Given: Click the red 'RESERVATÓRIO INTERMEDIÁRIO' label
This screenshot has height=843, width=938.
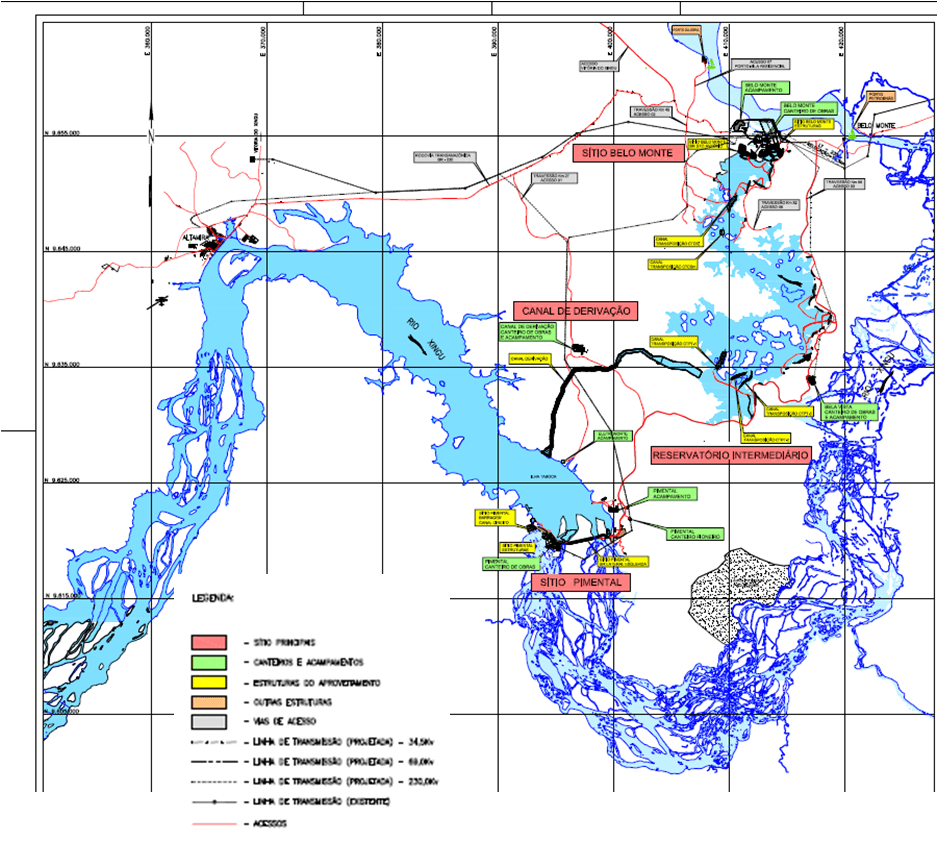Looking at the screenshot, I should point(730,455).
